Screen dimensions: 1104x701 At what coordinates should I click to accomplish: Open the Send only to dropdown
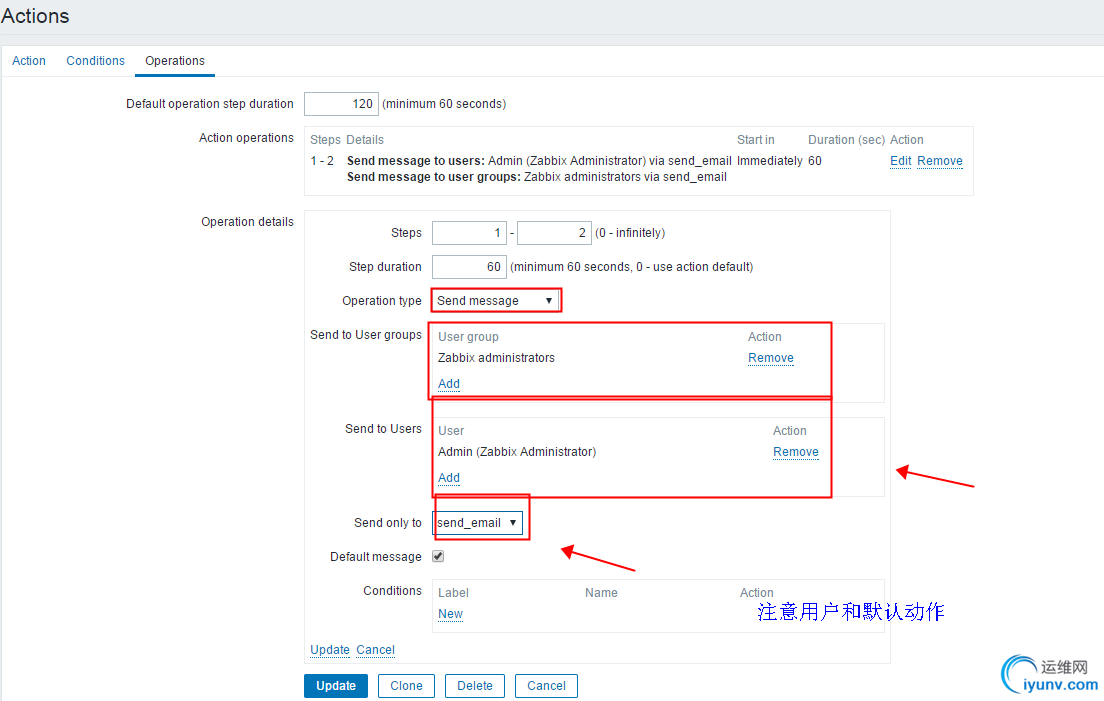477,522
